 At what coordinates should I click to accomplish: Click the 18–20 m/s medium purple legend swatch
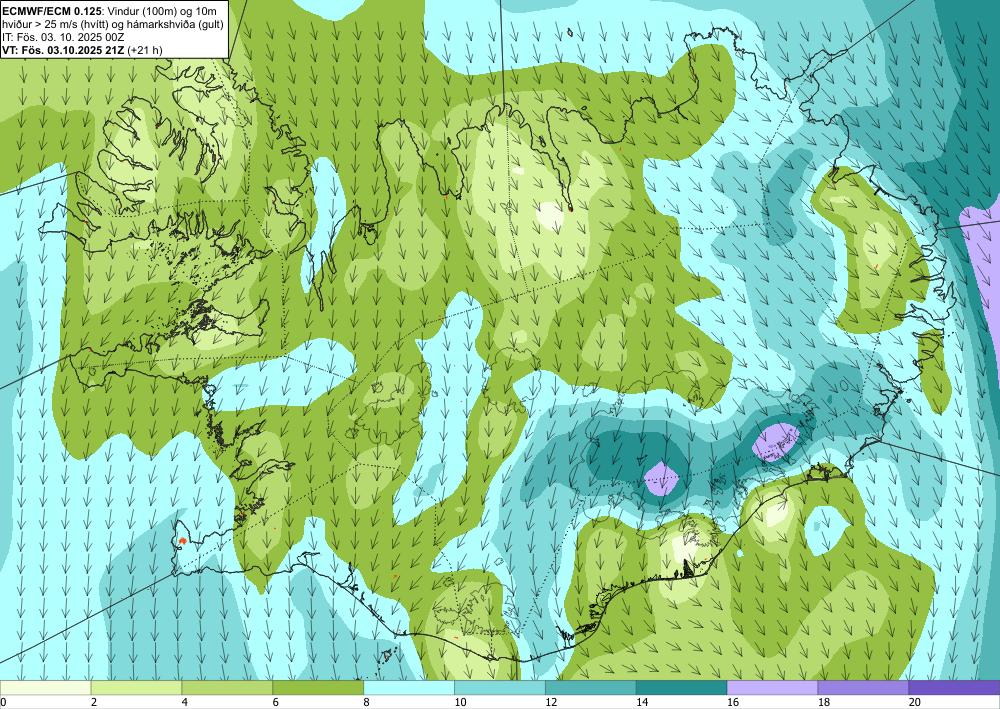click(x=863, y=687)
